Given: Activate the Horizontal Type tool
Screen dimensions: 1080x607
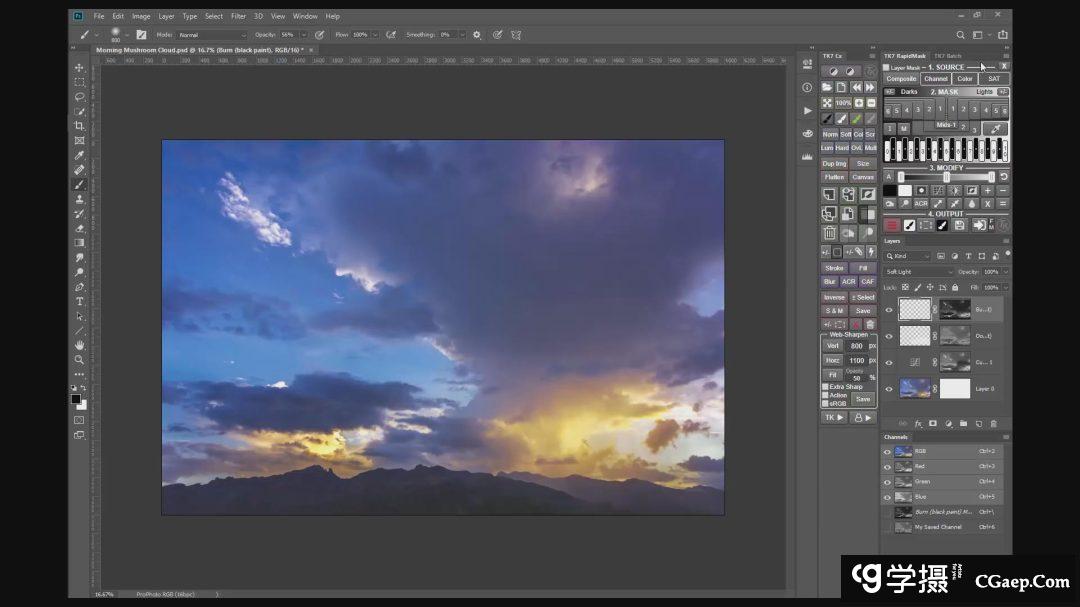Looking at the screenshot, I should point(79,301).
